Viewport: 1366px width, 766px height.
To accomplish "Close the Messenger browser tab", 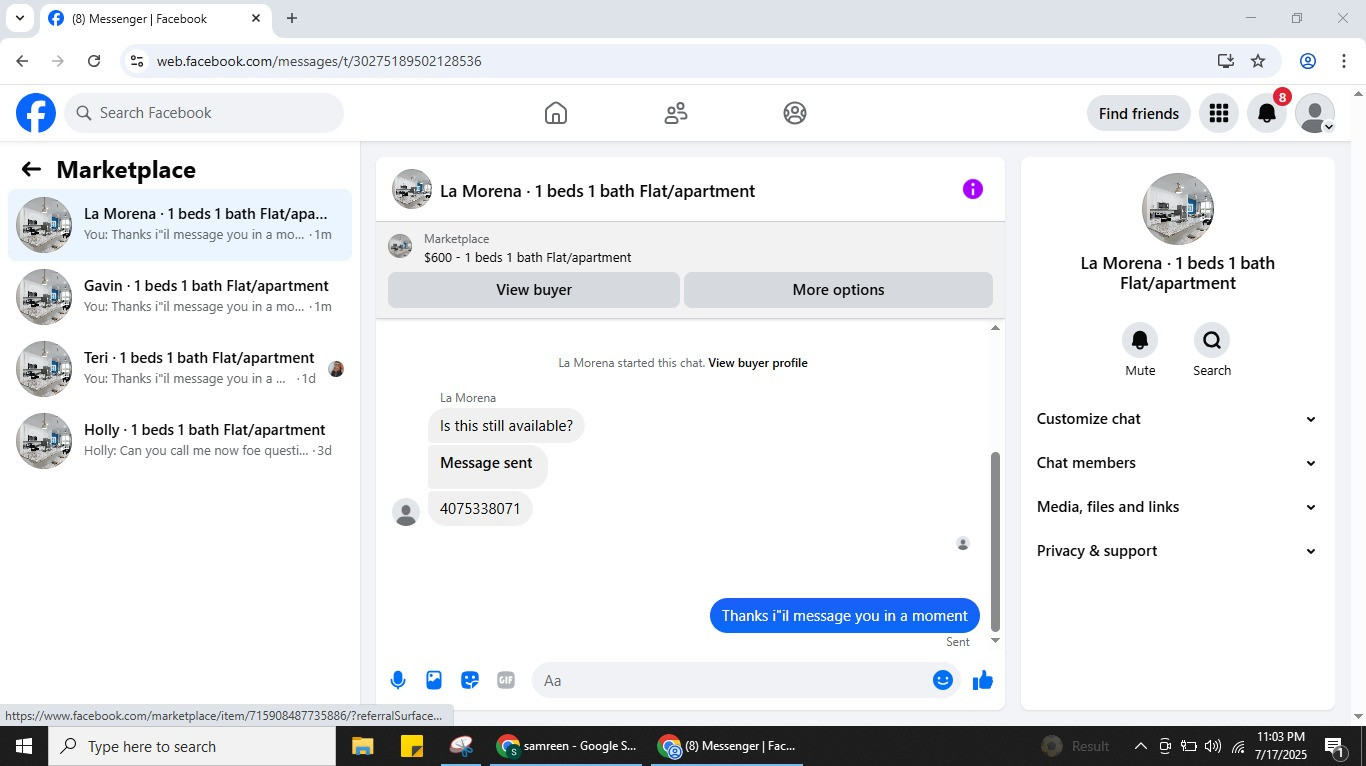I will (256, 18).
